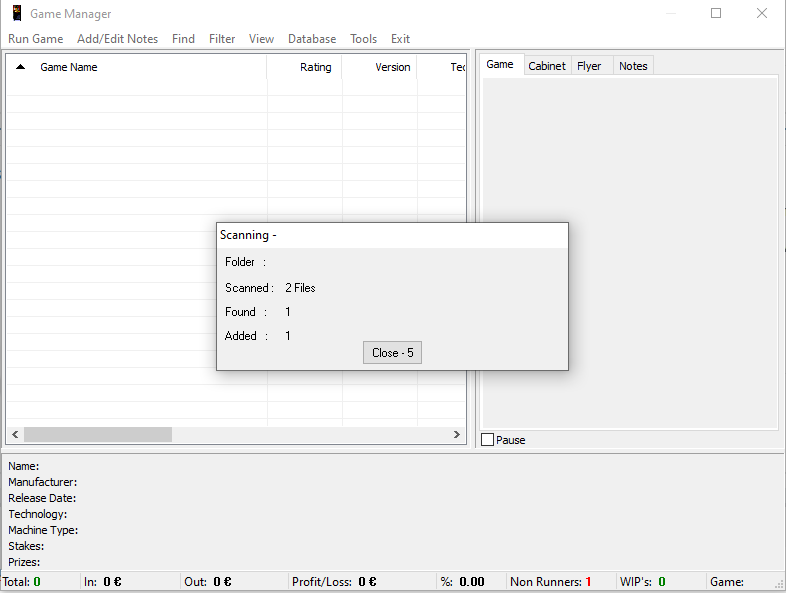Open the Add/Edit Notes menu
The height and width of the screenshot is (593, 786).
click(x=117, y=39)
